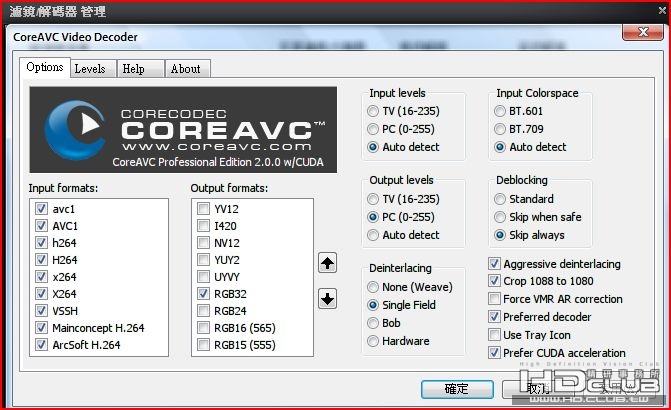Enable RGB15 (555) output format
This screenshot has height=410, width=671.
(203, 345)
